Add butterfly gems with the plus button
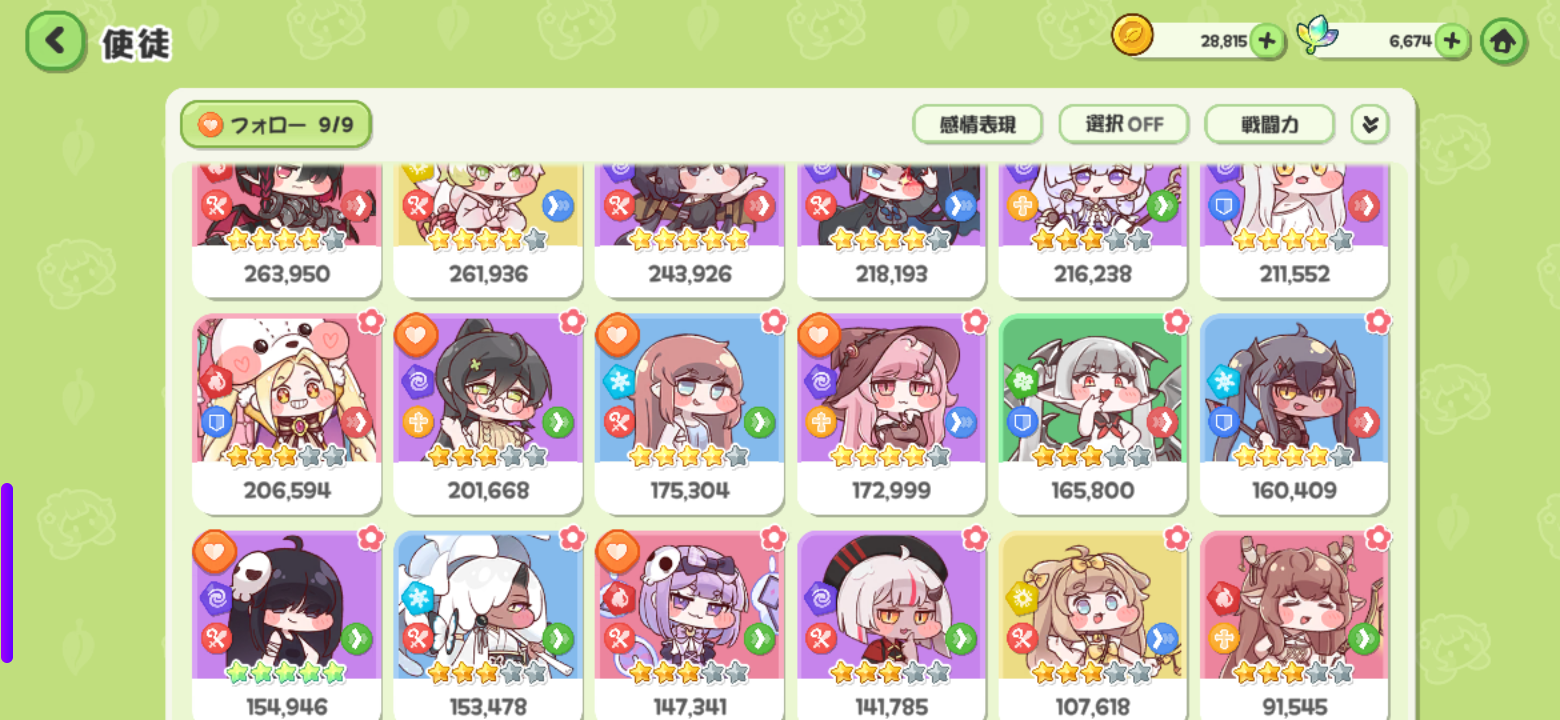This screenshot has width=1560, height=720. click(x=1452, y=41)
